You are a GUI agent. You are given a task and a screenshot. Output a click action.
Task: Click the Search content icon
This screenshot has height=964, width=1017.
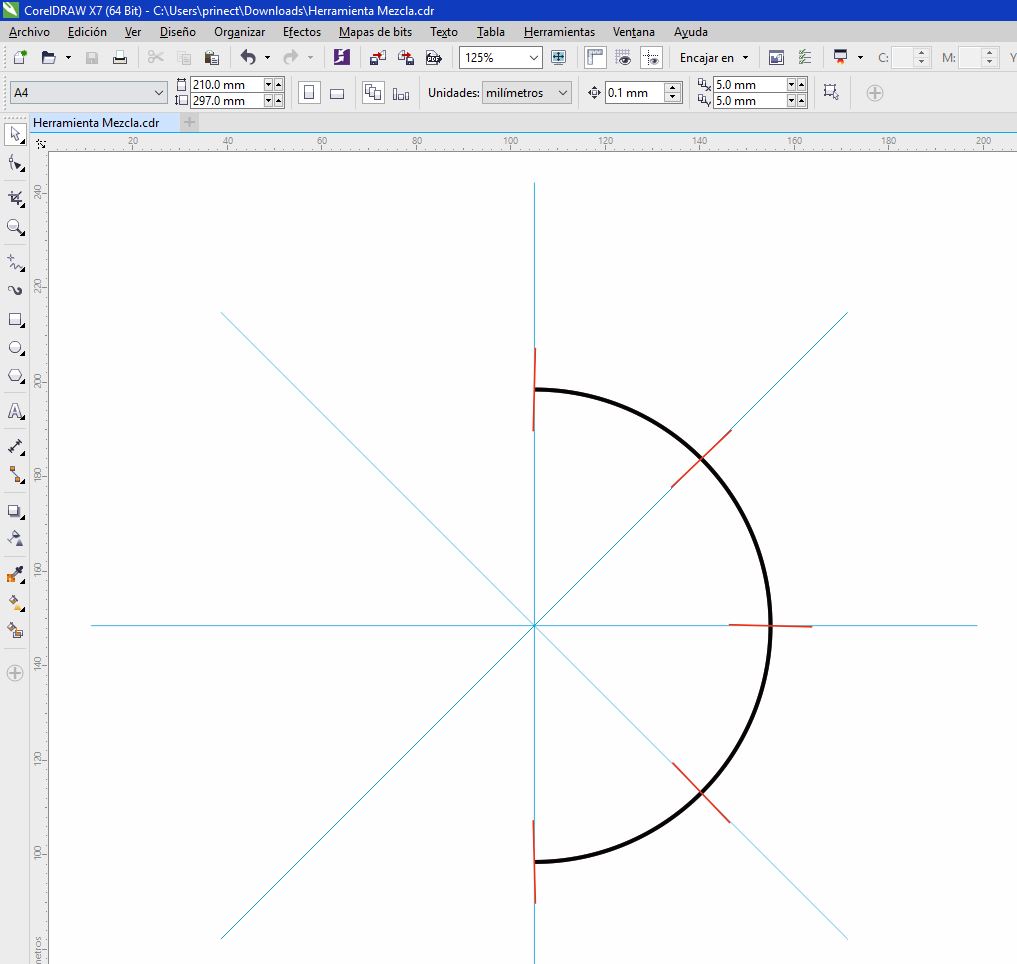tap(341, 57)
